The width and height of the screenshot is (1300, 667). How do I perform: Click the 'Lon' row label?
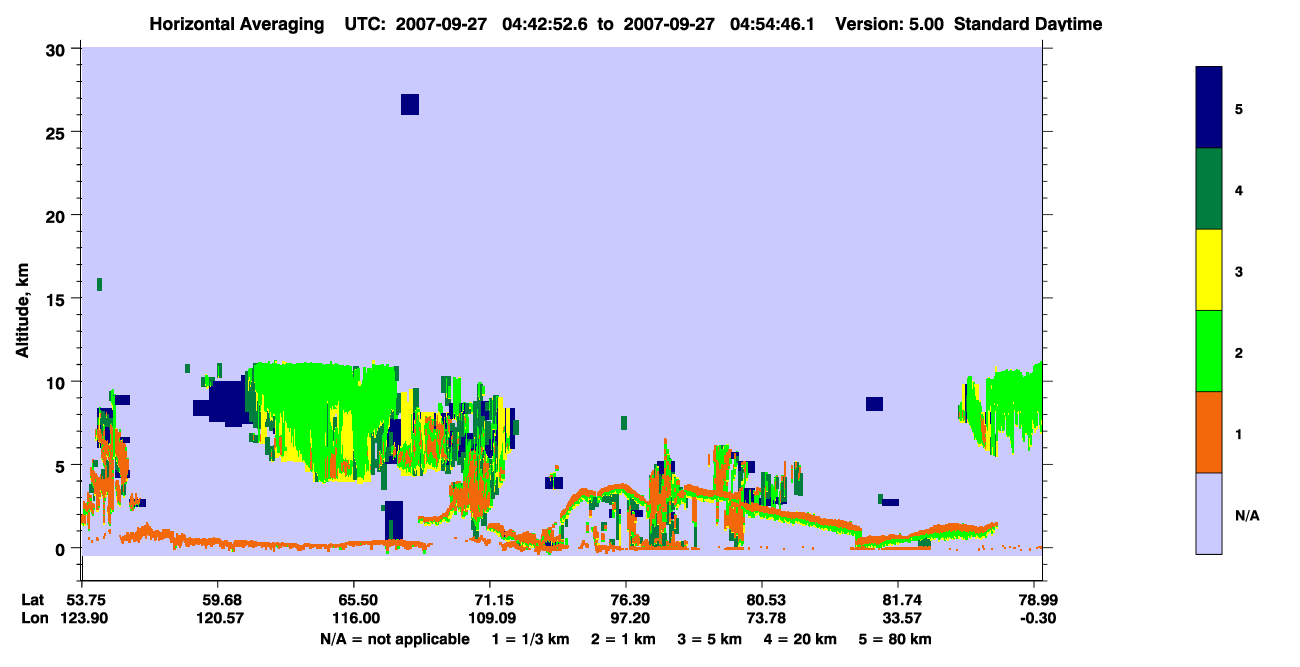[x=34, y=618]
